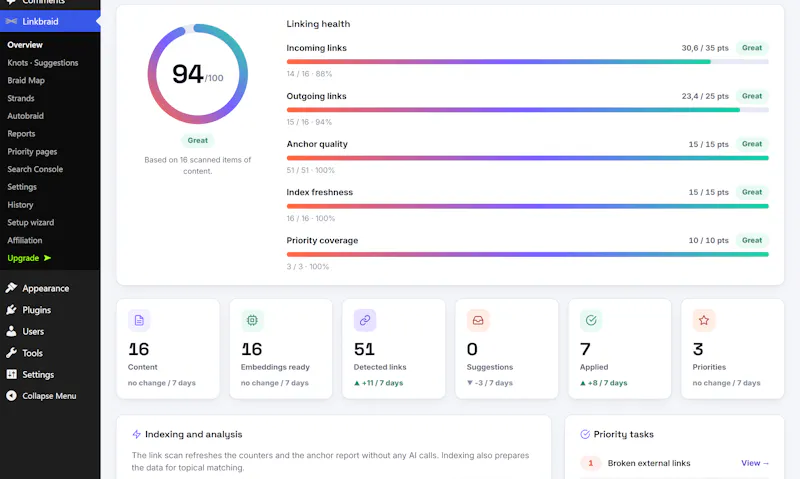Click the Collapse Menu arrow icon
800x479 pixels.
pyautogui.click(x=11, y=395)
